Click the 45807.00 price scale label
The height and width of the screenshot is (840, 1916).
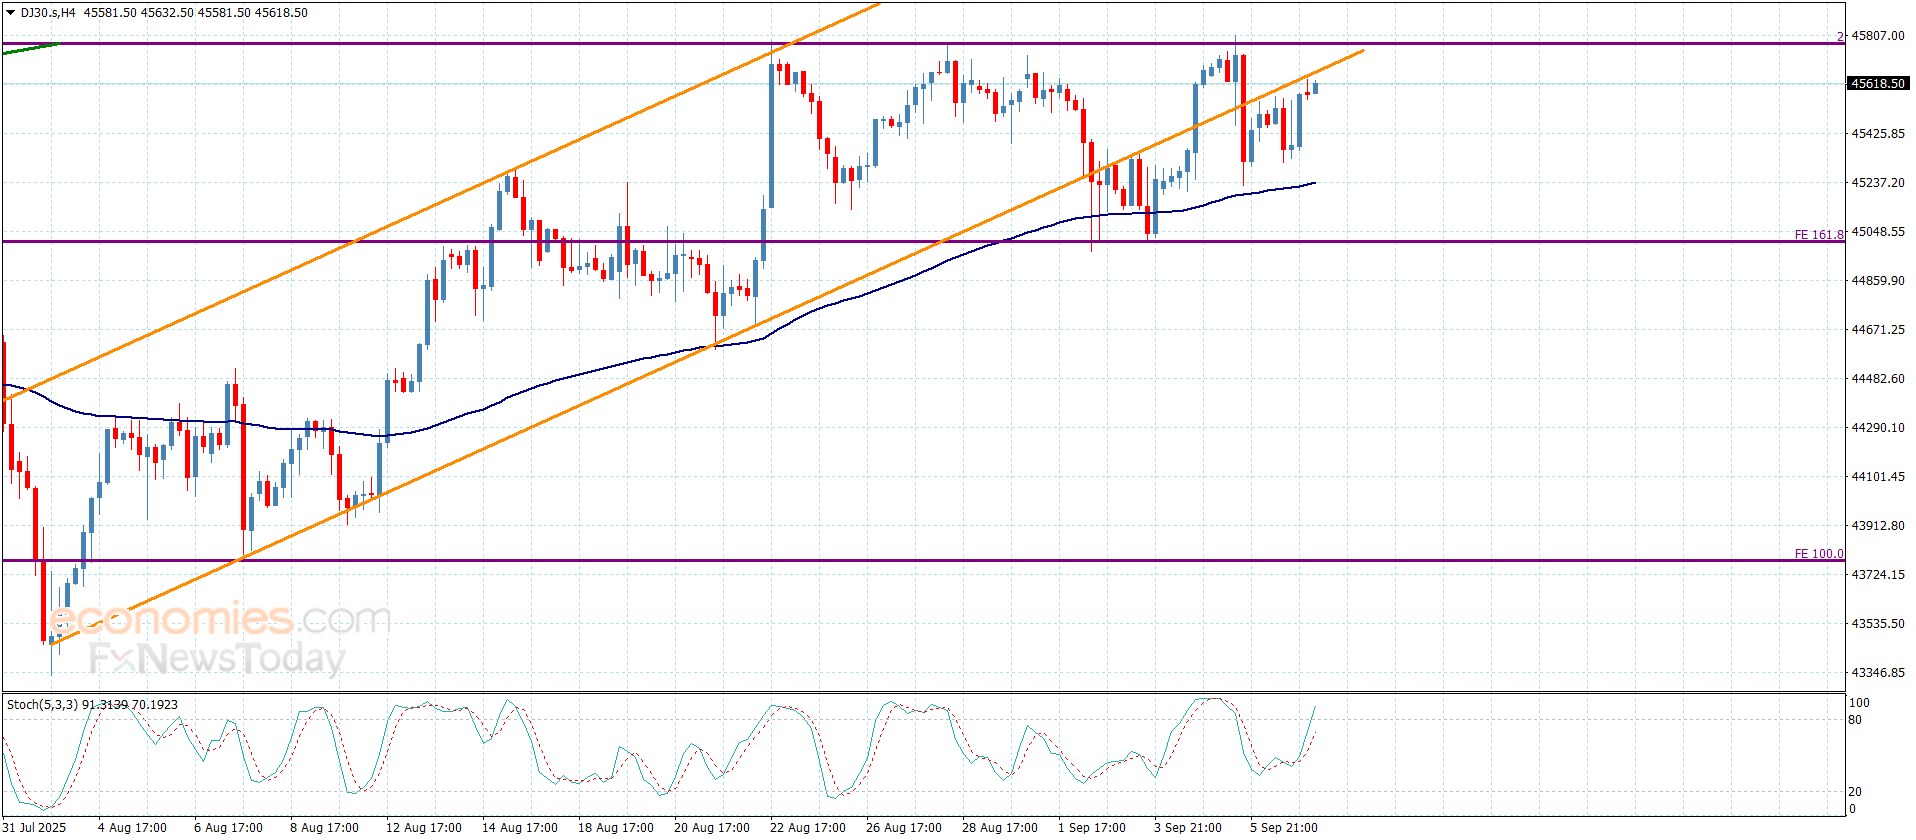[x=1878, y=36]
